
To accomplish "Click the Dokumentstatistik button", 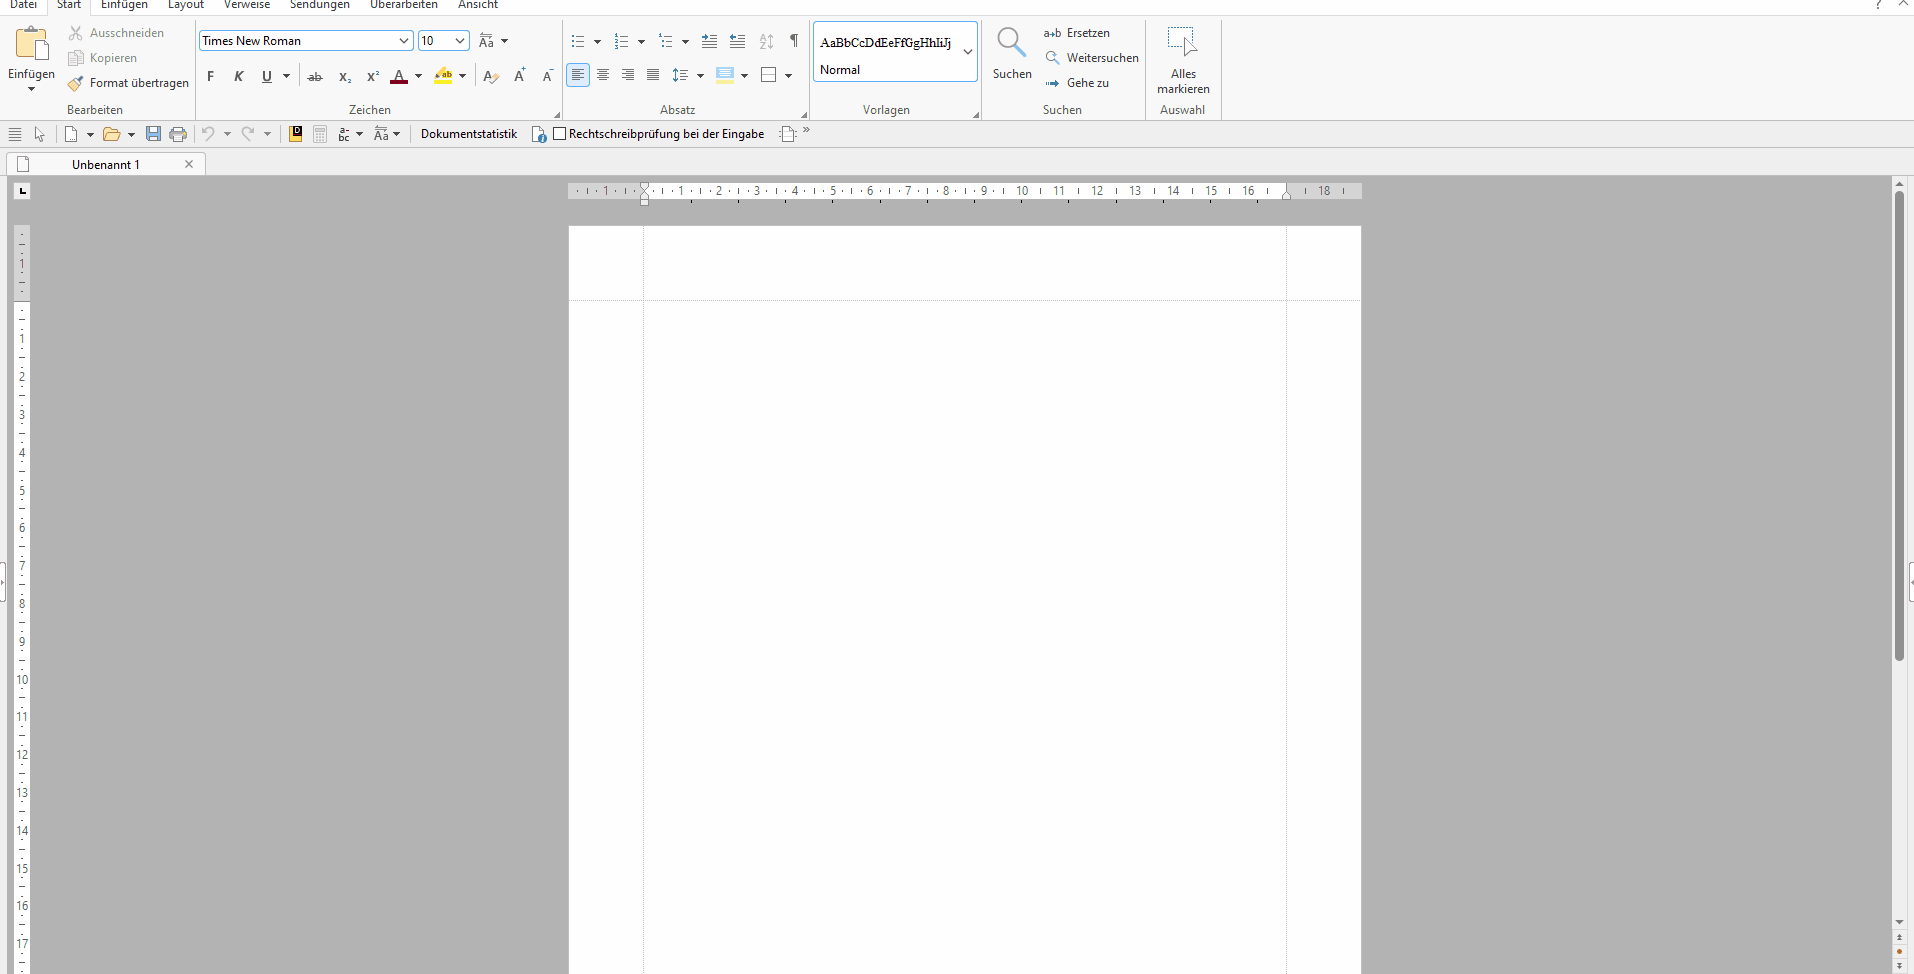I will [x=468, y=134].
